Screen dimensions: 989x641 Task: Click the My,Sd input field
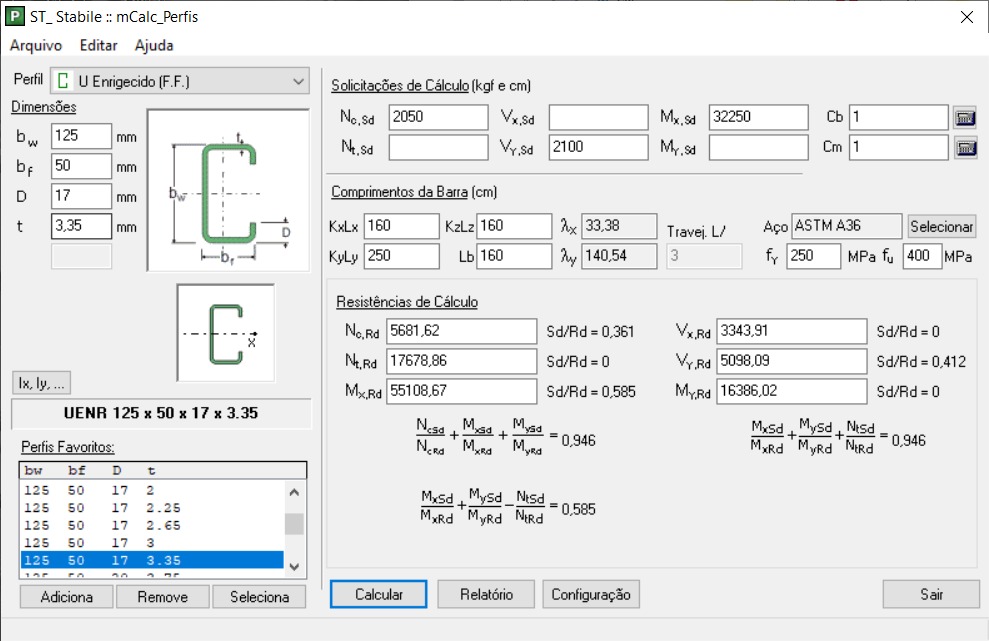pyautogui.click(x=759, y=148)
